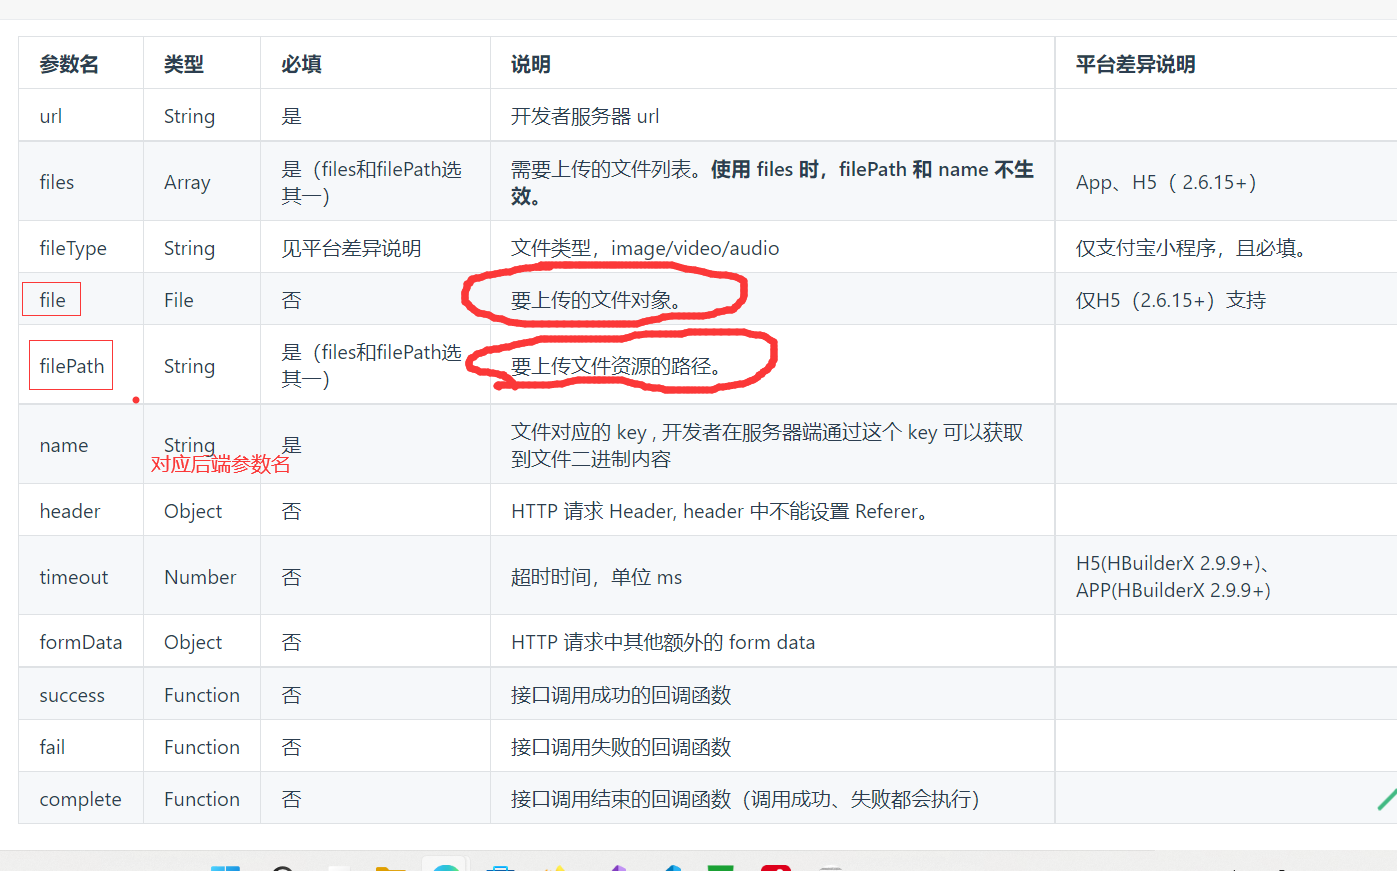The height and width of the screenshot is (871, 1397).
Task: Select the red-boxed 'filePath' parameter label
Action: click(70, 365)
